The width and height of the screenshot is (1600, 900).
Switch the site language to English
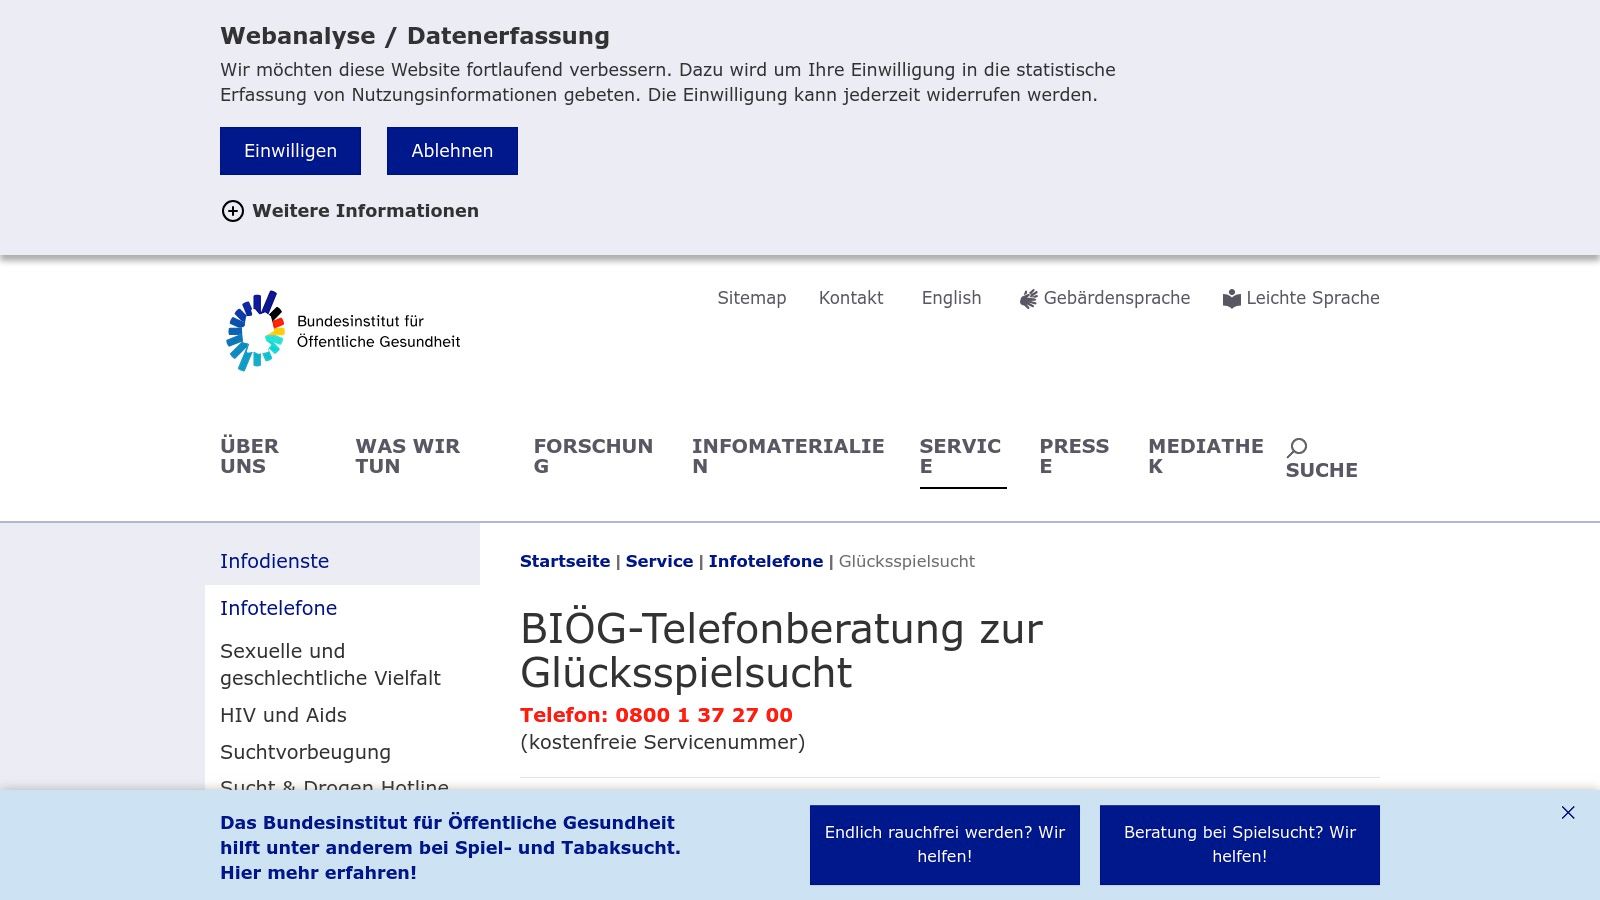[x=951, y=297]
